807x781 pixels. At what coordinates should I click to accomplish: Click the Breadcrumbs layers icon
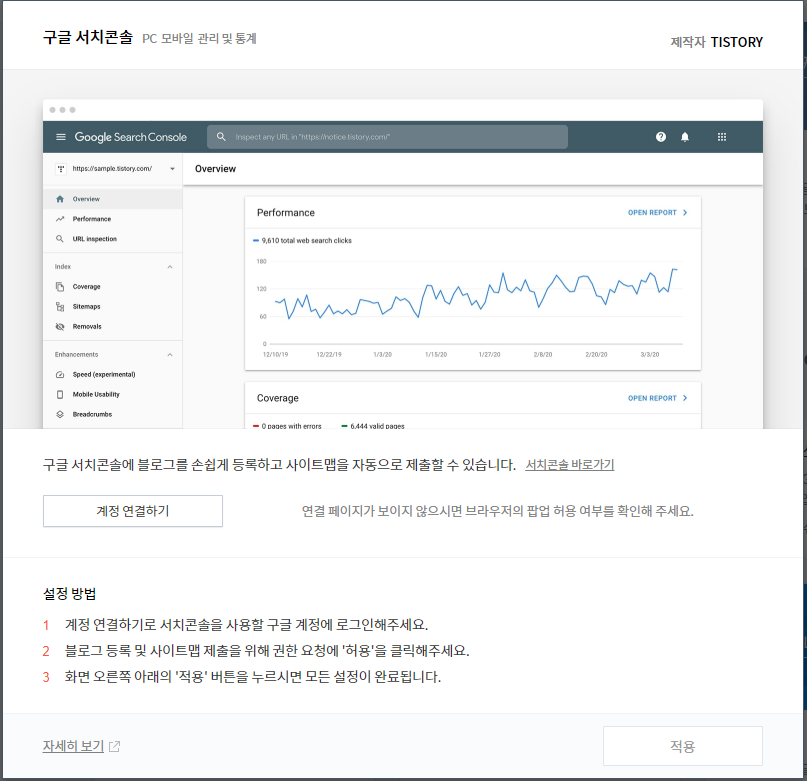tap(60, 414)
